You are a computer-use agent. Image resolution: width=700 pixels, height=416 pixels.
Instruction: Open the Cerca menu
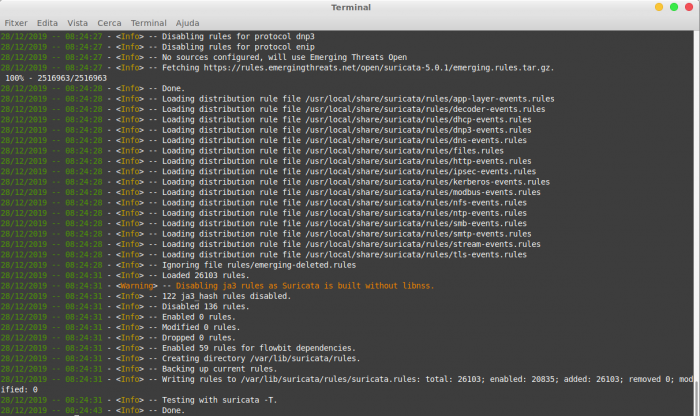tap(109, 21)
